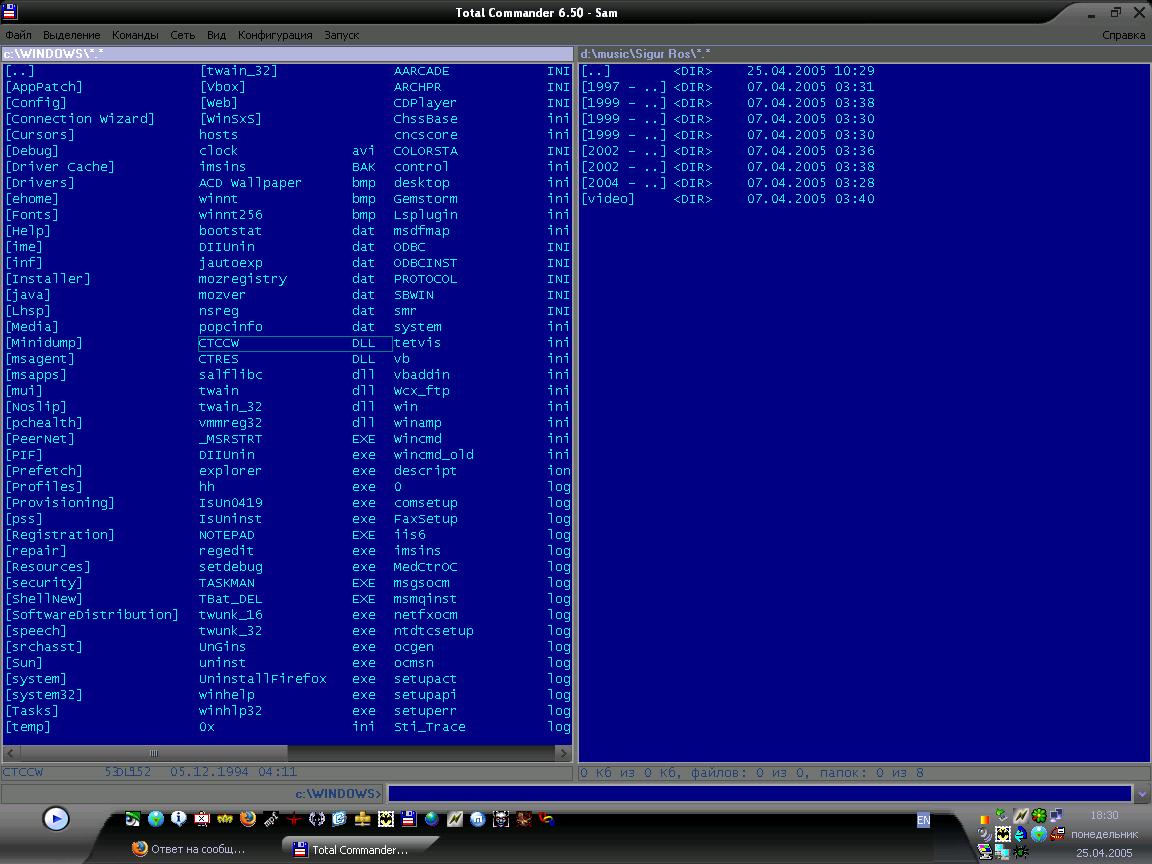
Task: Open the blue Maxthon quick launch icon
Action: coord(478,818)
